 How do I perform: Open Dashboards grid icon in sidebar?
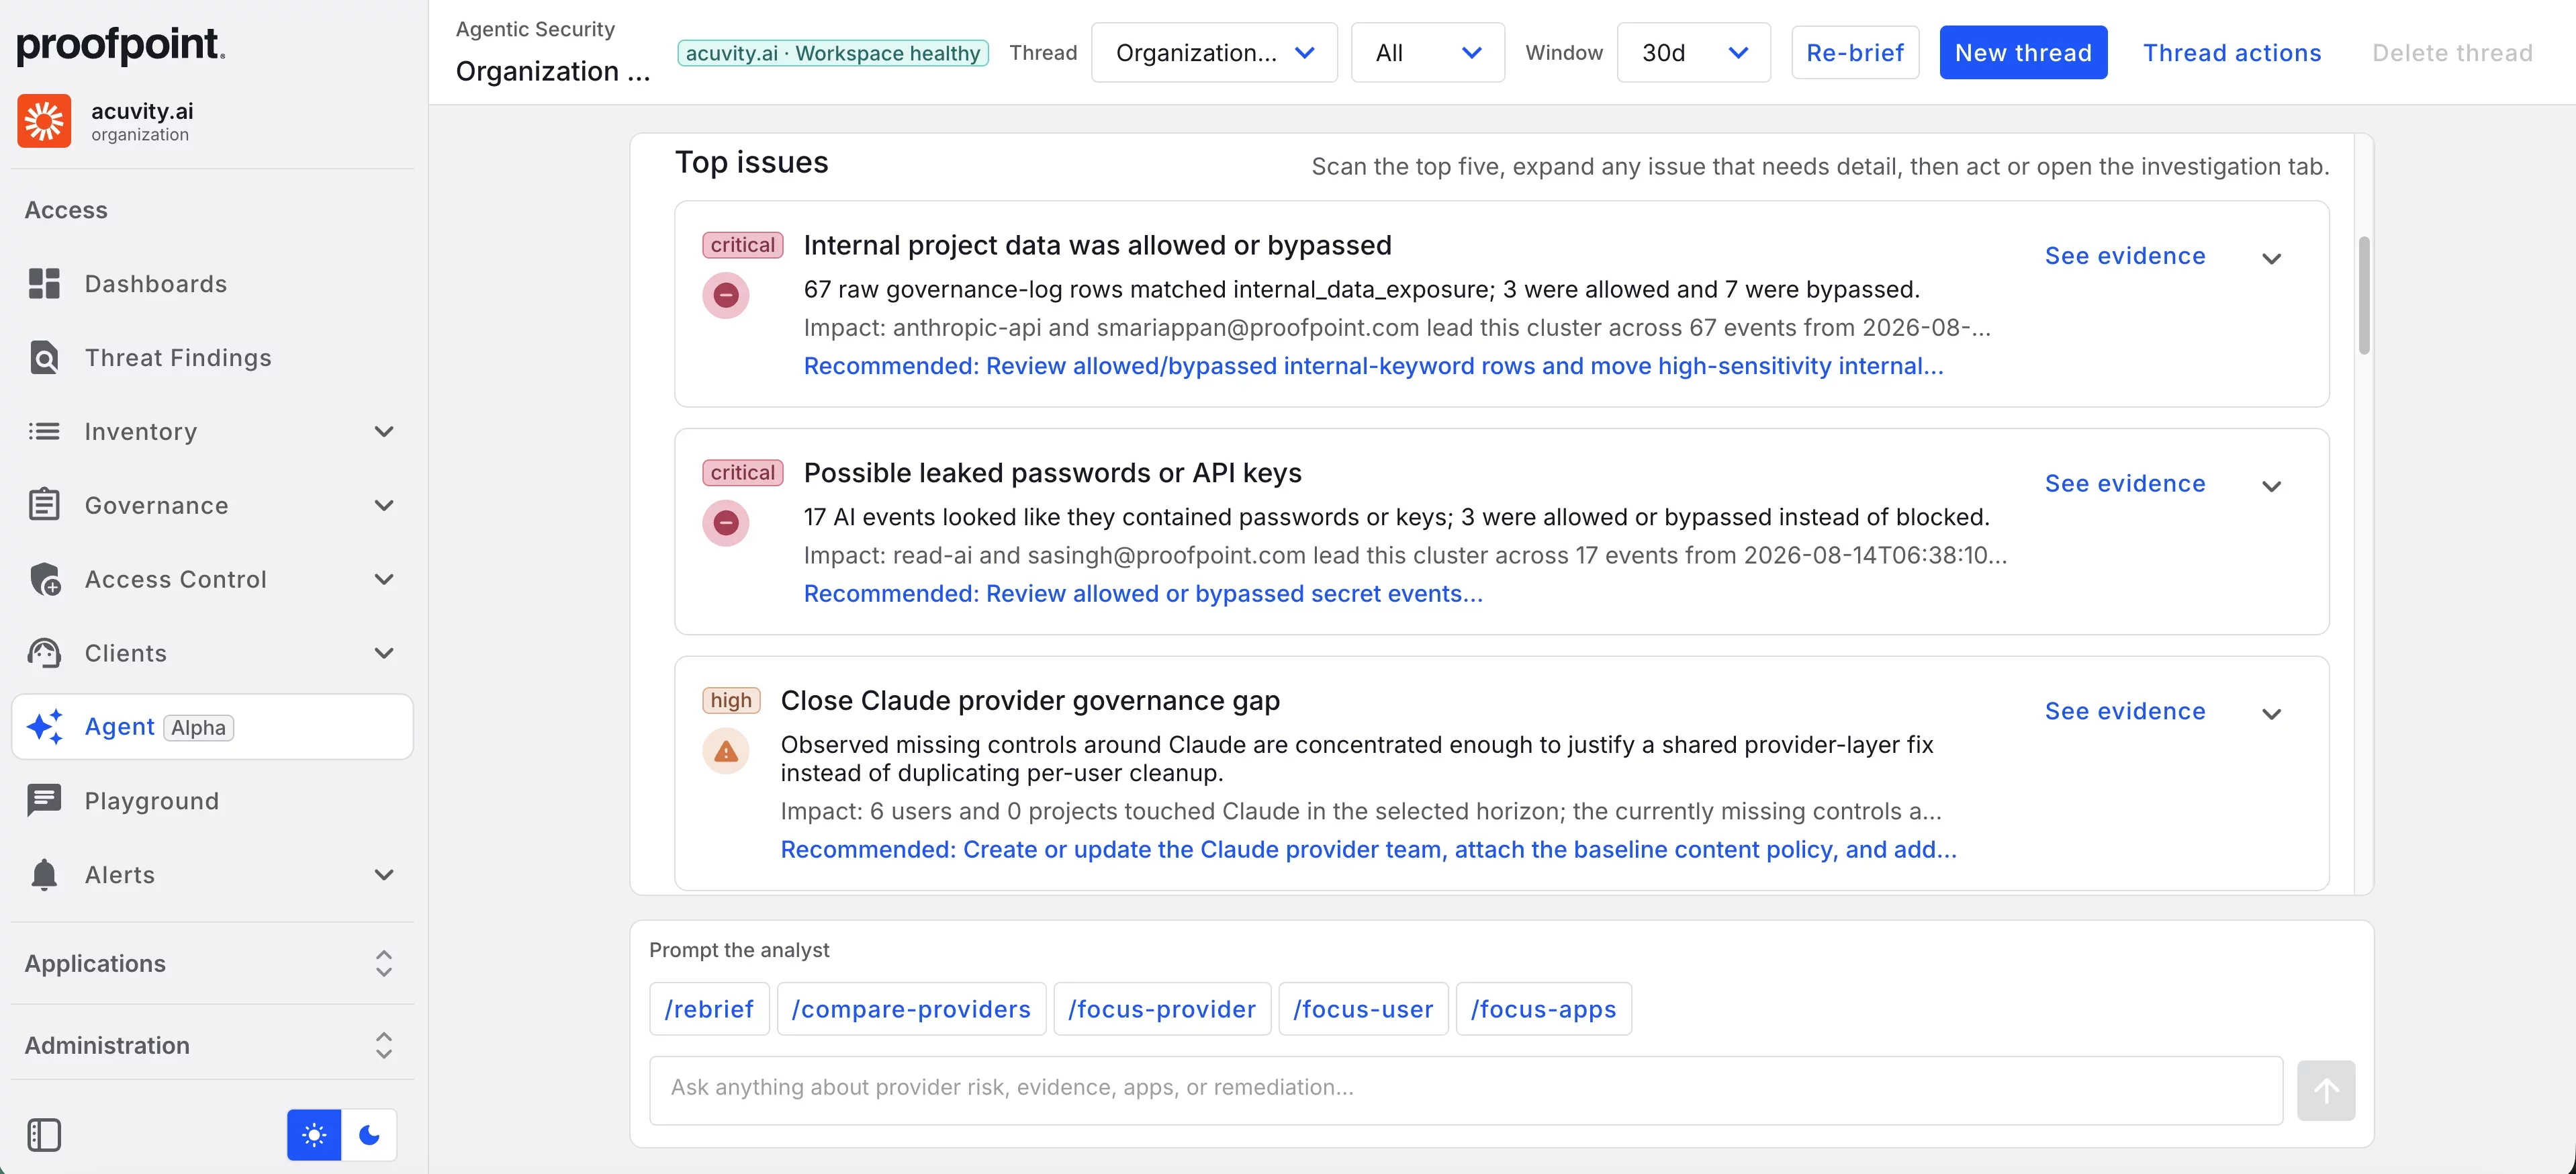(44, 284)
